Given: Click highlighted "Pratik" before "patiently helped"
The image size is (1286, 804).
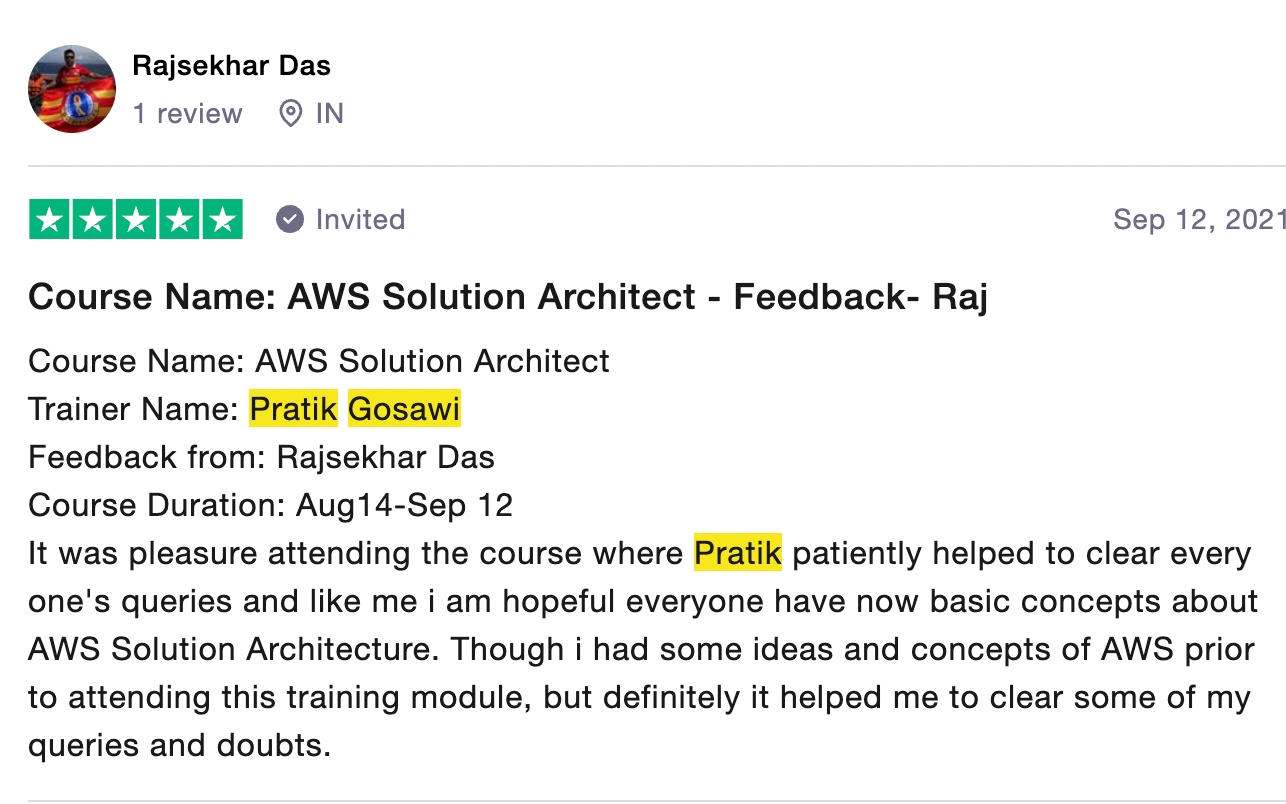Looking at the screenshot, I should pyautogui.click(x=738, y=554).
